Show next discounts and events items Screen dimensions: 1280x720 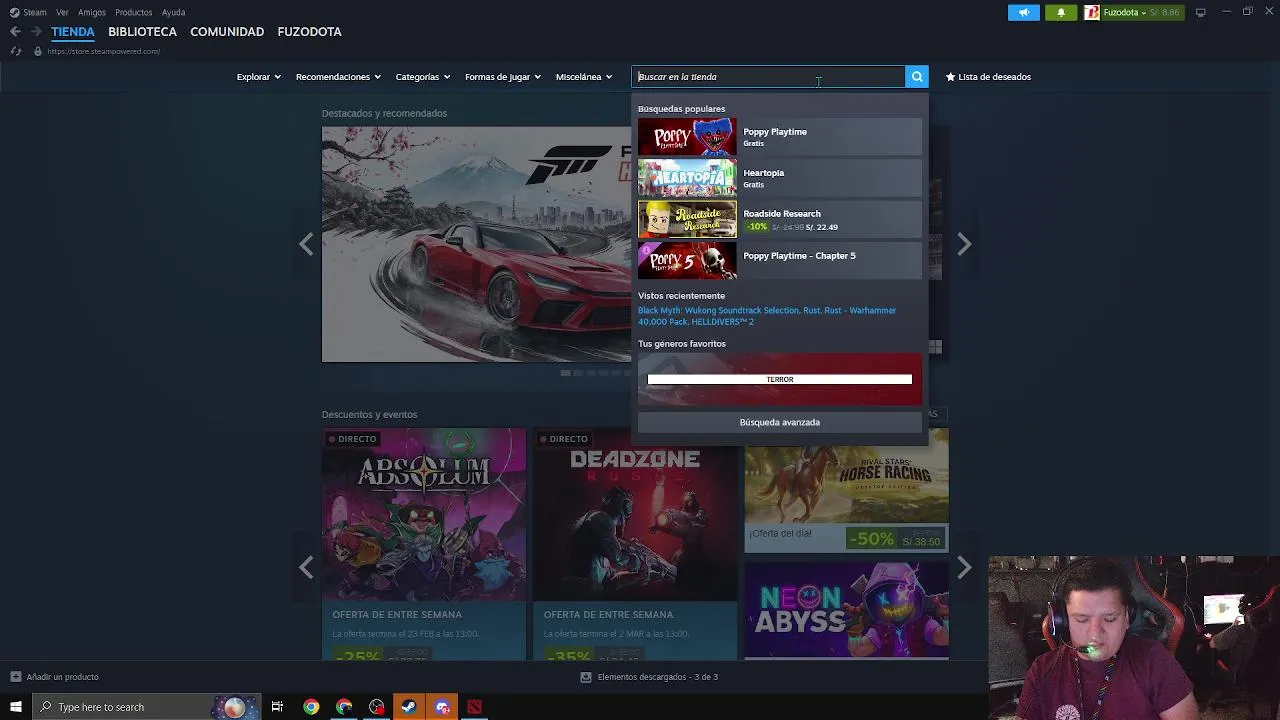point(964,567)
